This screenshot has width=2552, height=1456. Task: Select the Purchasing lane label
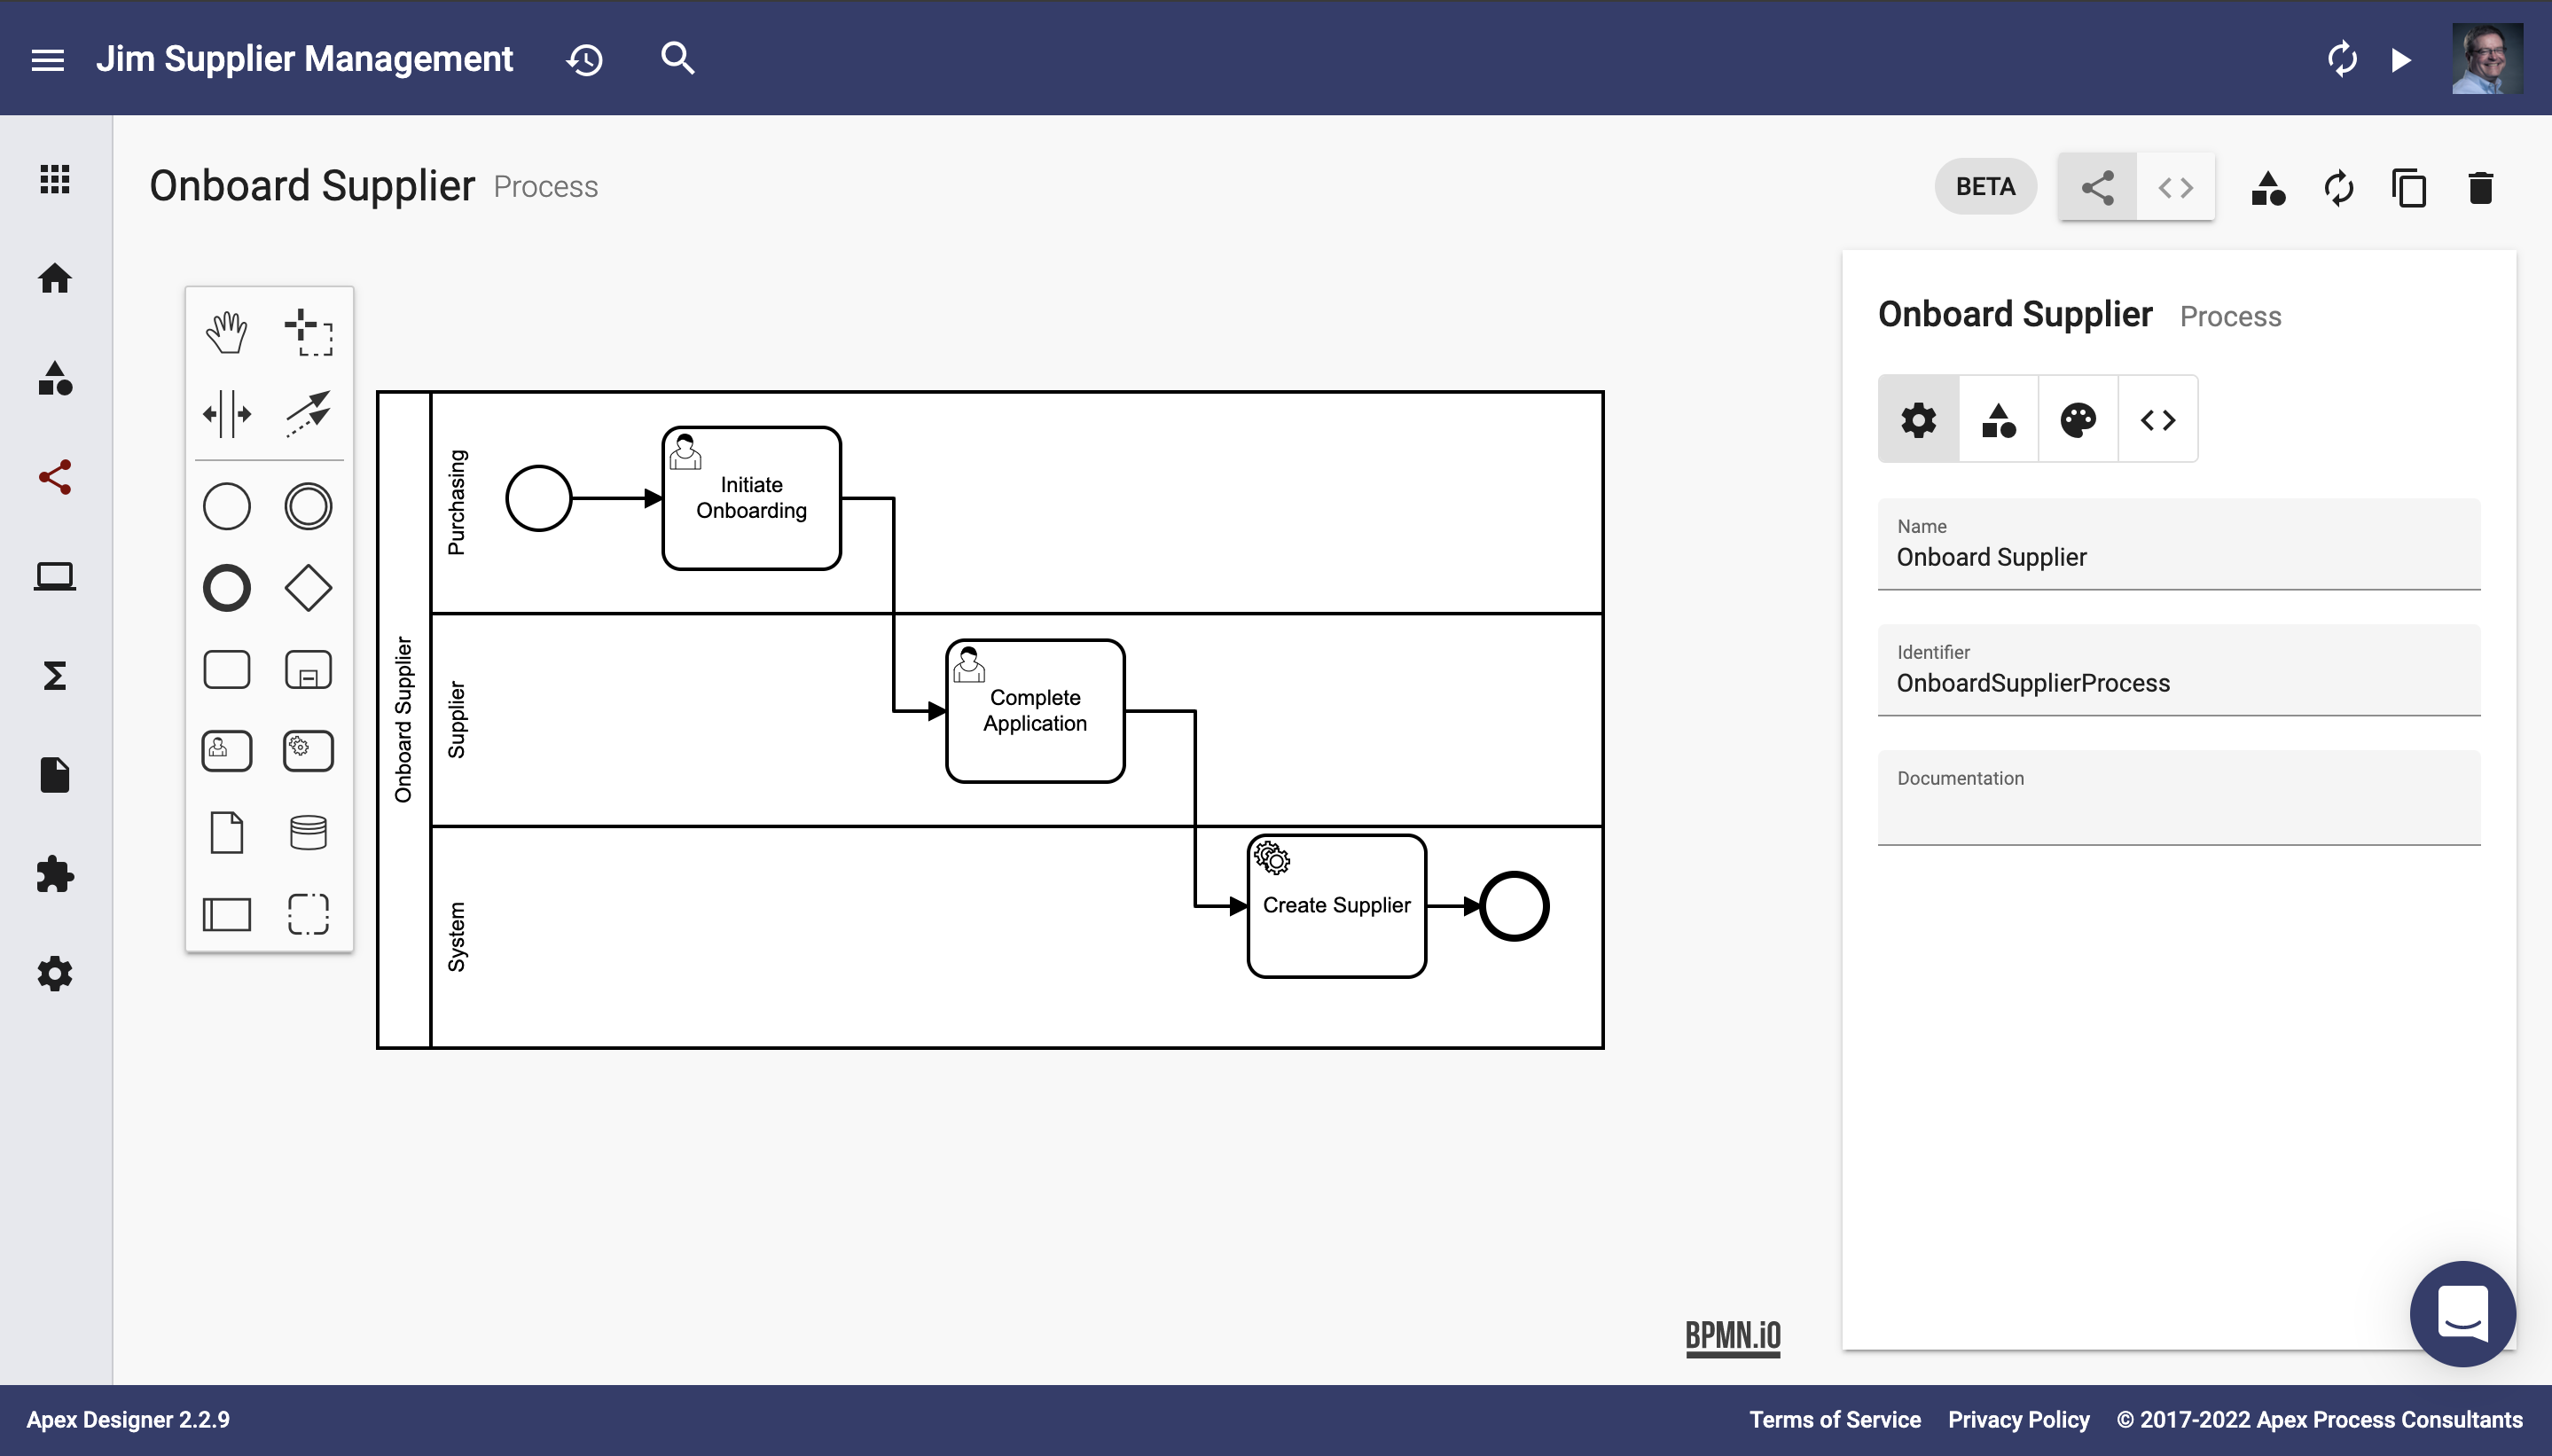pyautogui.click(x=456, y=502)
